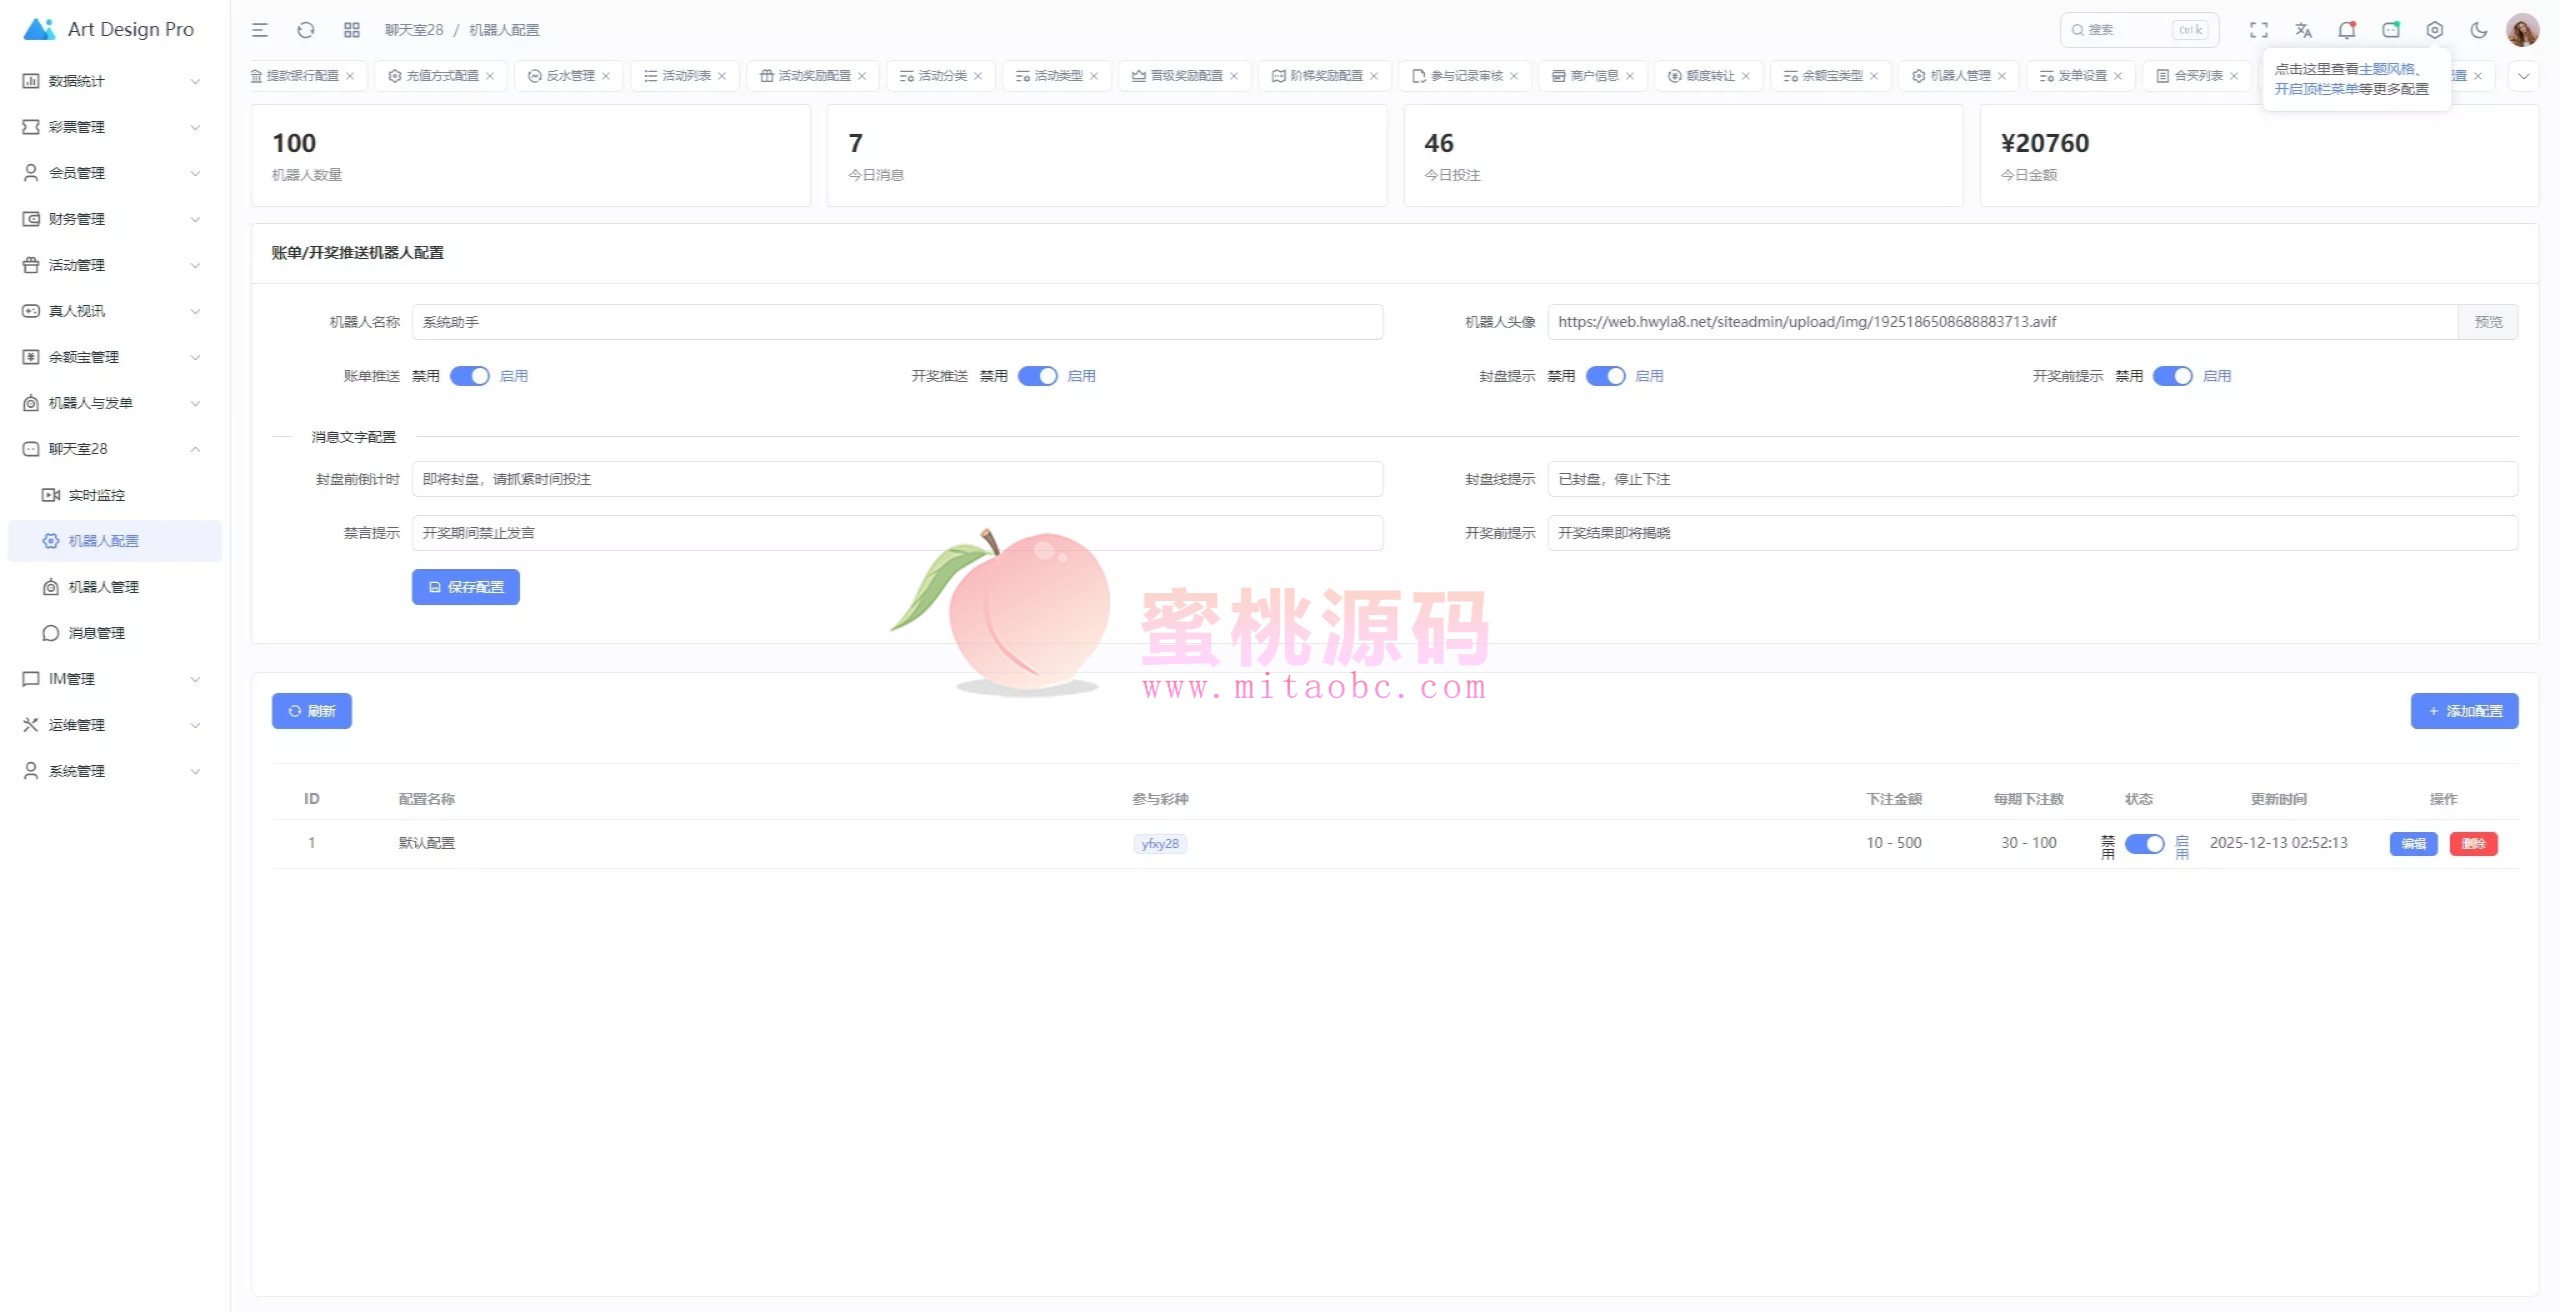
Task: Click the 机器人名称 input field
Action: 897,322
